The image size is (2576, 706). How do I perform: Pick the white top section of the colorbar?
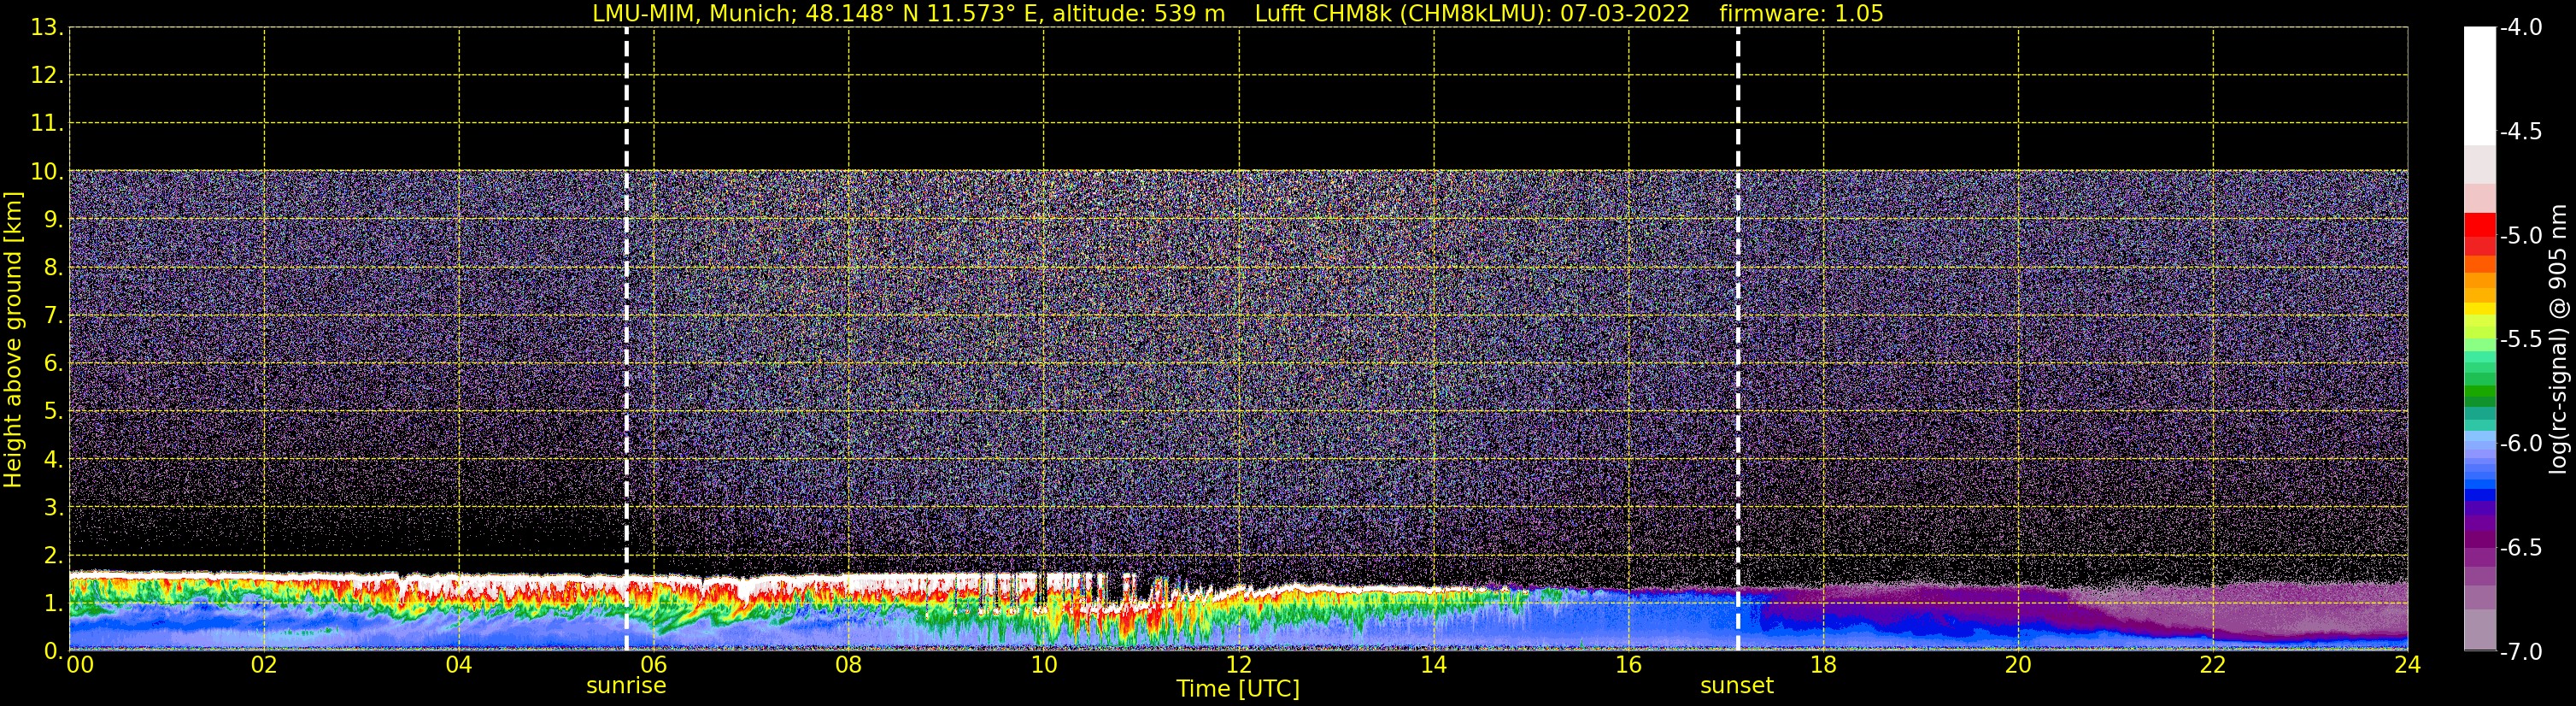tap(2479, 85)
